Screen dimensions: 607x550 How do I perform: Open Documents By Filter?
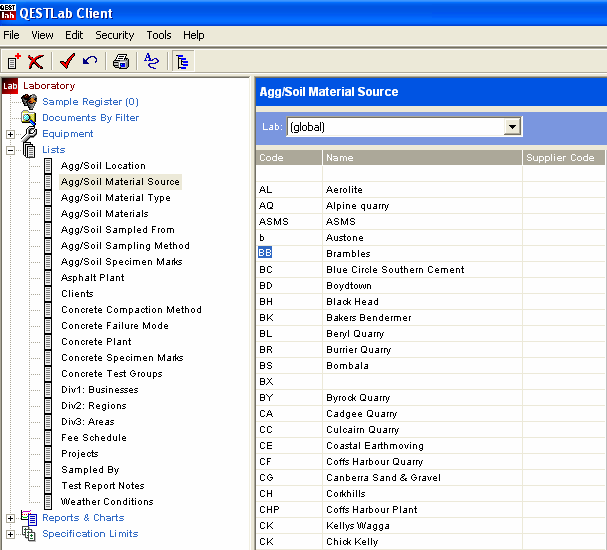pyautogui.click(x=90, y=118)
